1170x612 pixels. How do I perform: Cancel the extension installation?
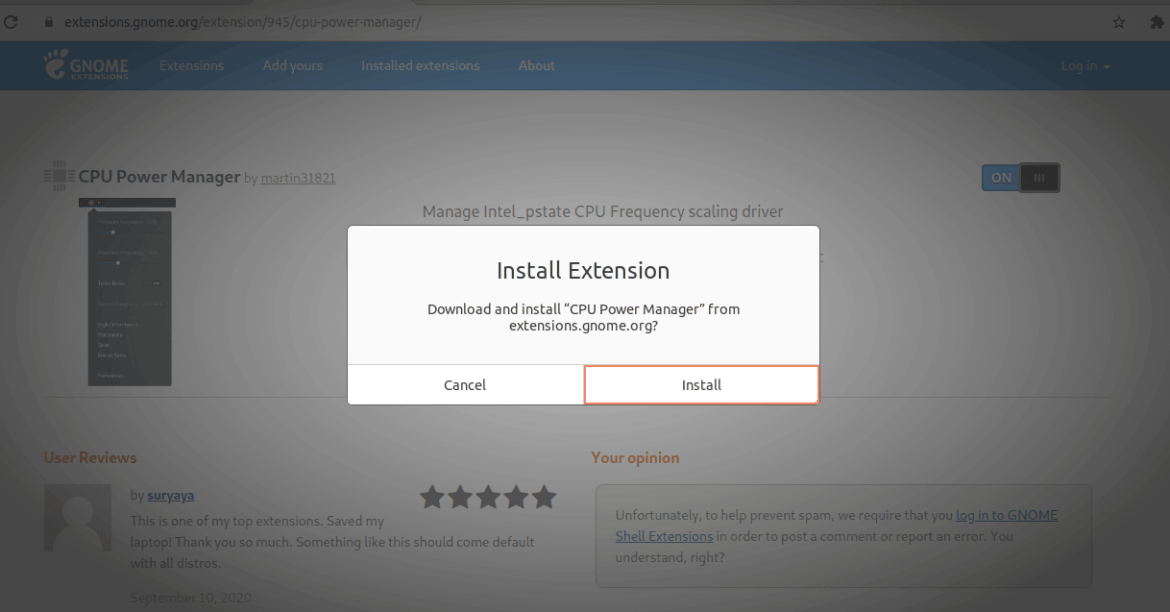point(464,385)
